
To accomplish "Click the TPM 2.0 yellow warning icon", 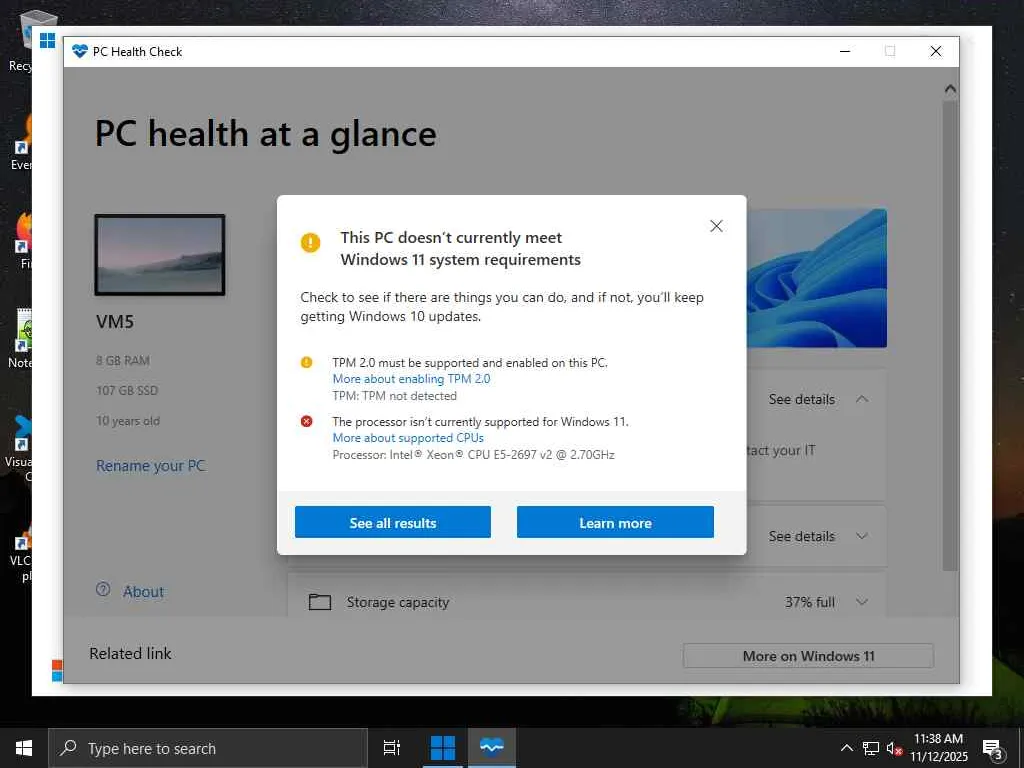I will (x=306, y=362).
